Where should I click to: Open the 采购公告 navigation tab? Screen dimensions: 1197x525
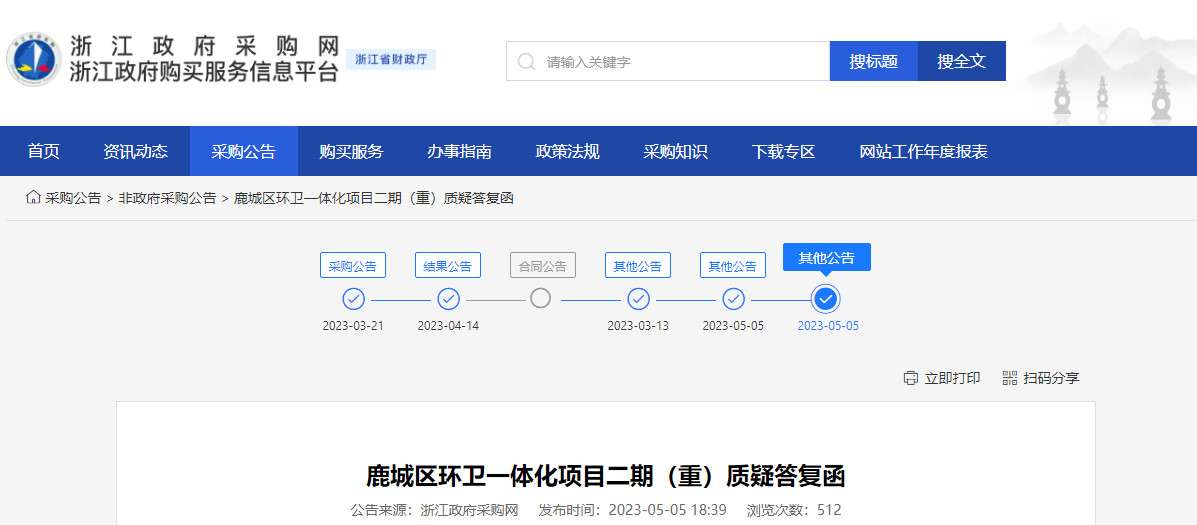tap(244, 151)
